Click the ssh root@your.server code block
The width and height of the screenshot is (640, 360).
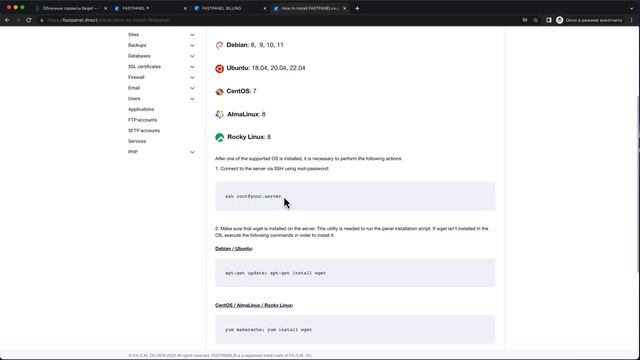pyautogui.click(x=355, y=196)
